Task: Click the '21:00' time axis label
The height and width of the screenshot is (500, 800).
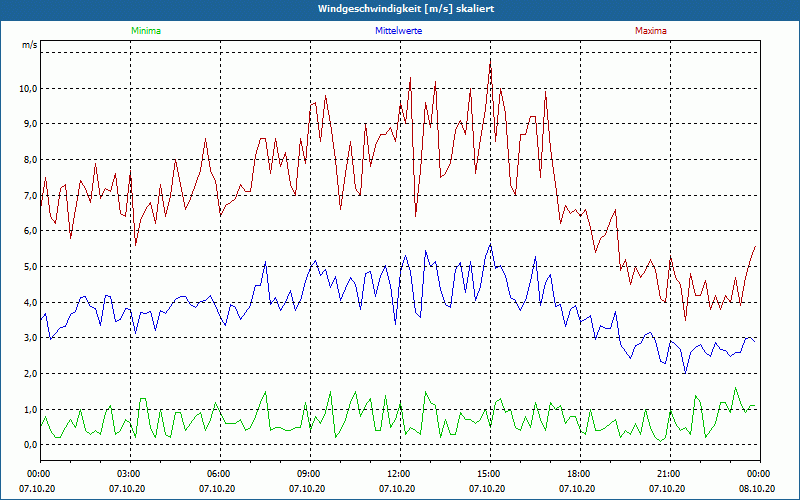Action: pos(667,474)
